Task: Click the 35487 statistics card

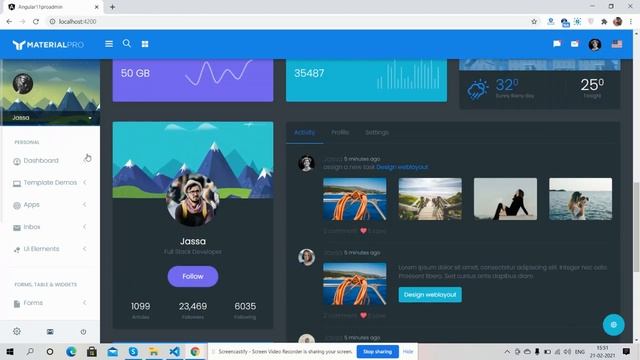Action: (367, 80)
